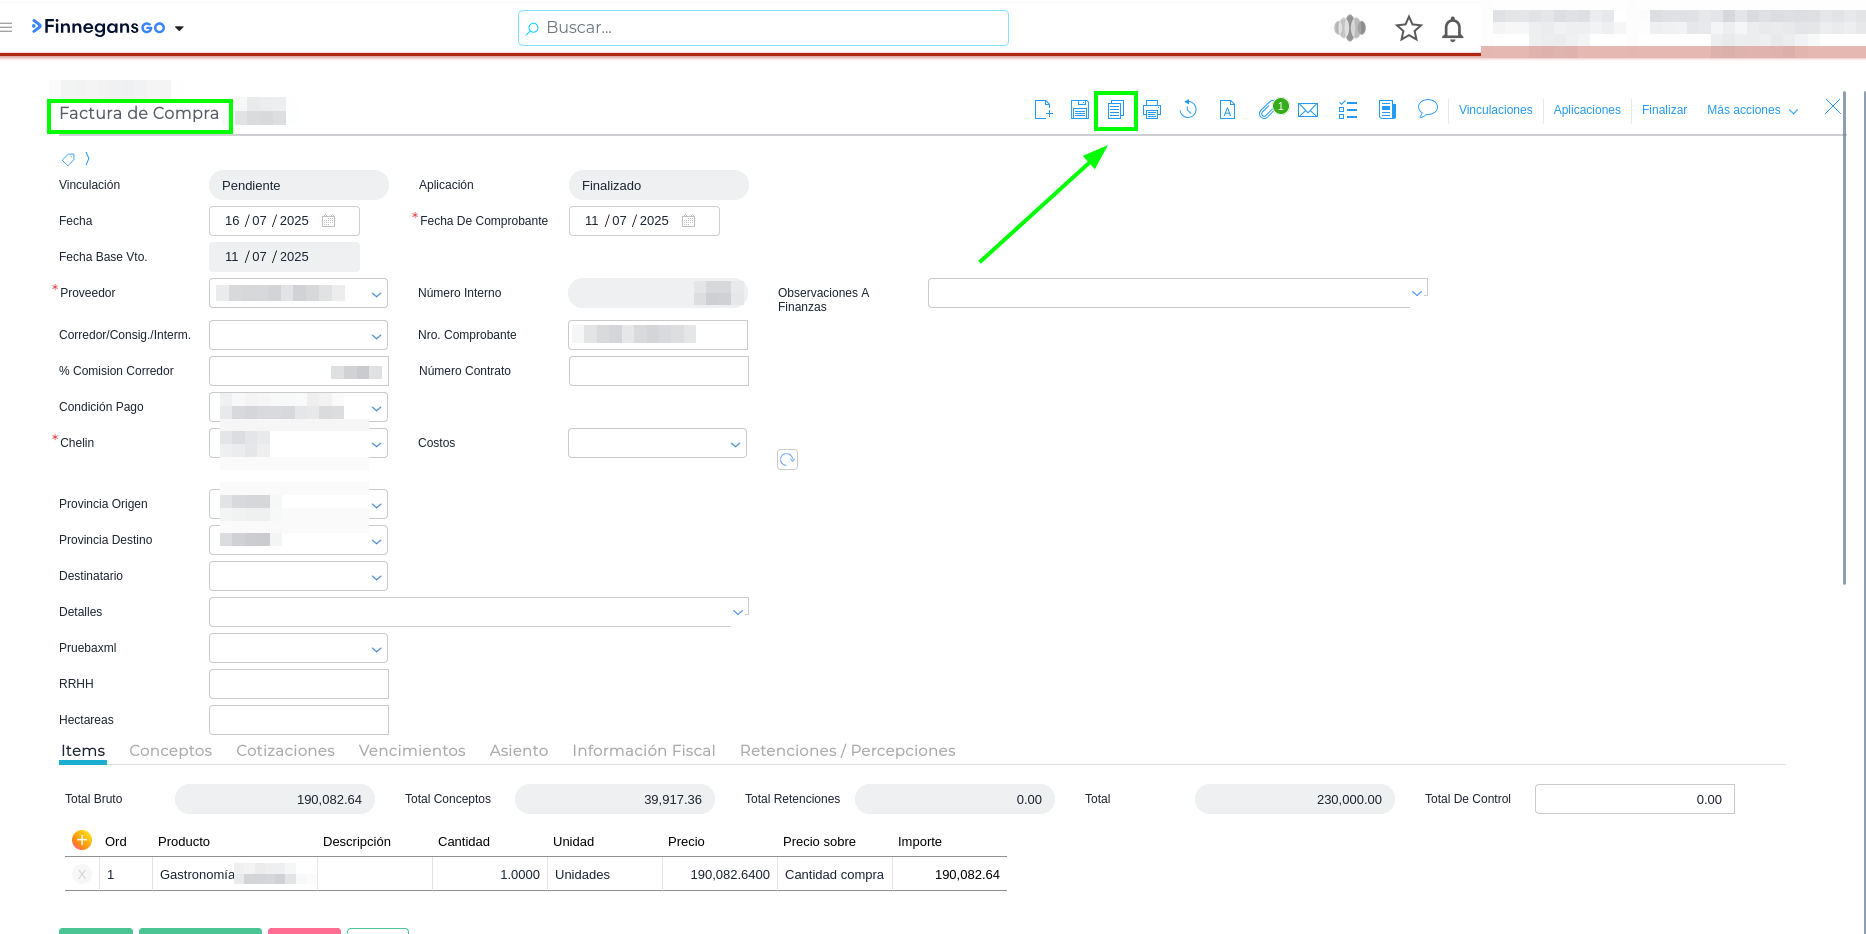Send by email using the envelope icon
Image resolution: width=1866 pixels, height=934 pixels.
tap(1308, 110)
